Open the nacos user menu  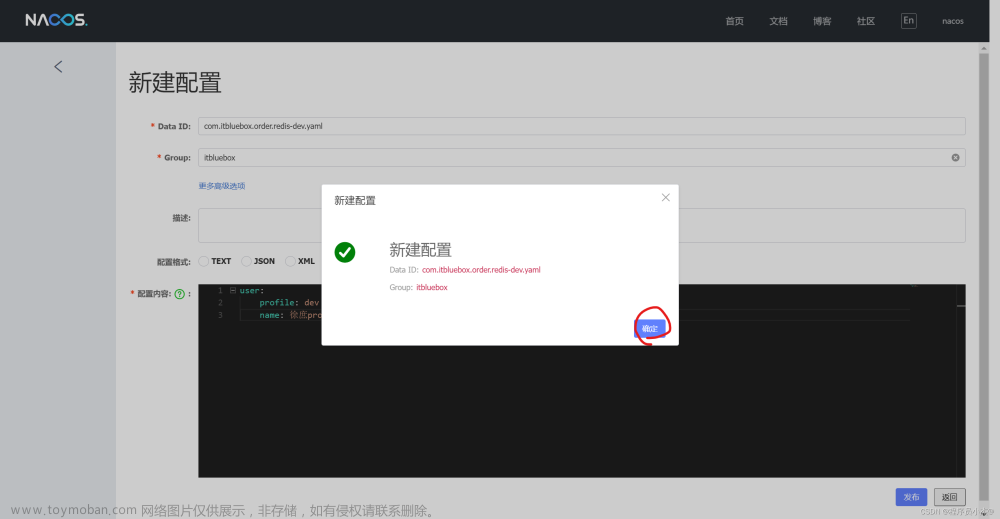click(953, 21)
